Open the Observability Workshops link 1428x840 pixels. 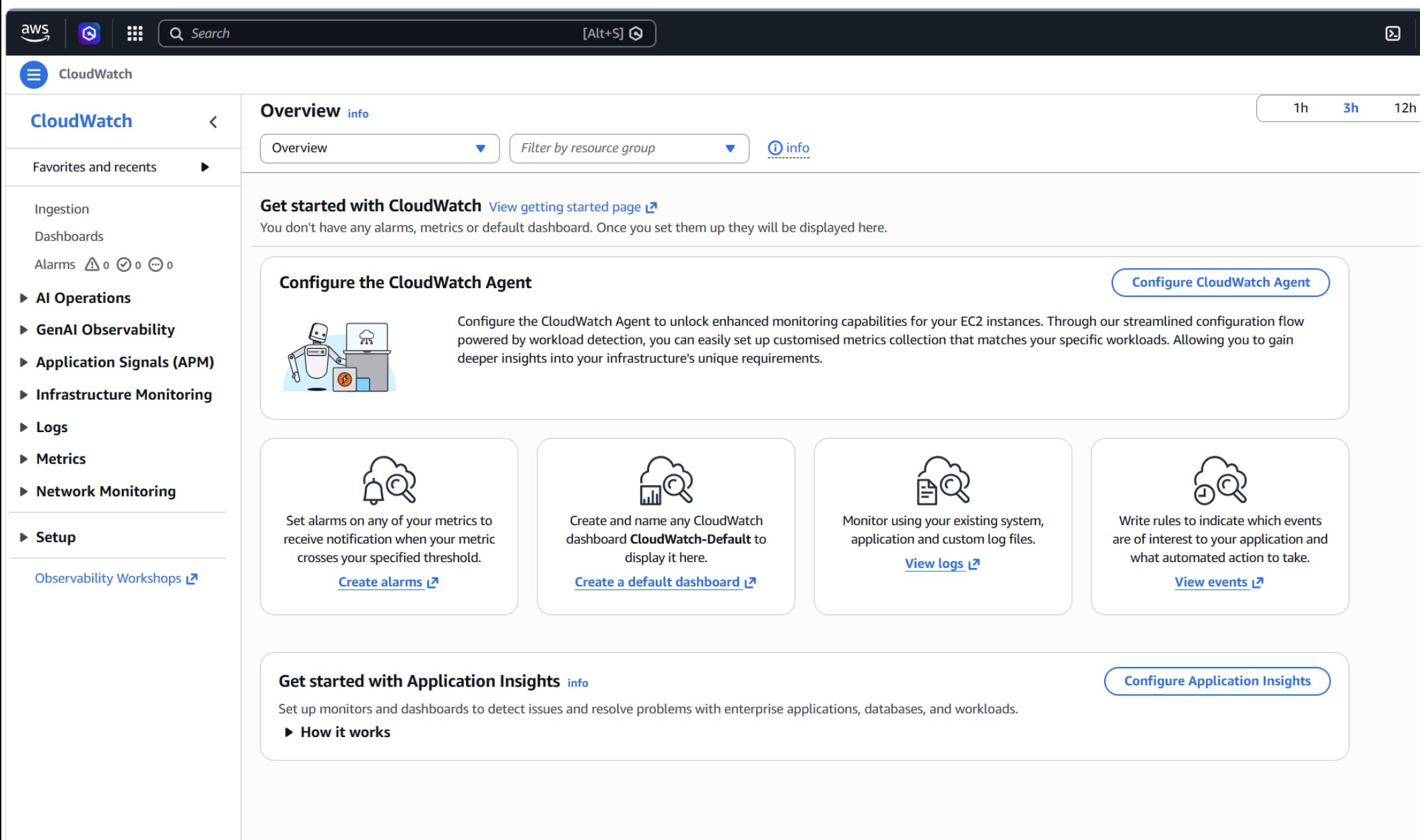click(116, 578)
